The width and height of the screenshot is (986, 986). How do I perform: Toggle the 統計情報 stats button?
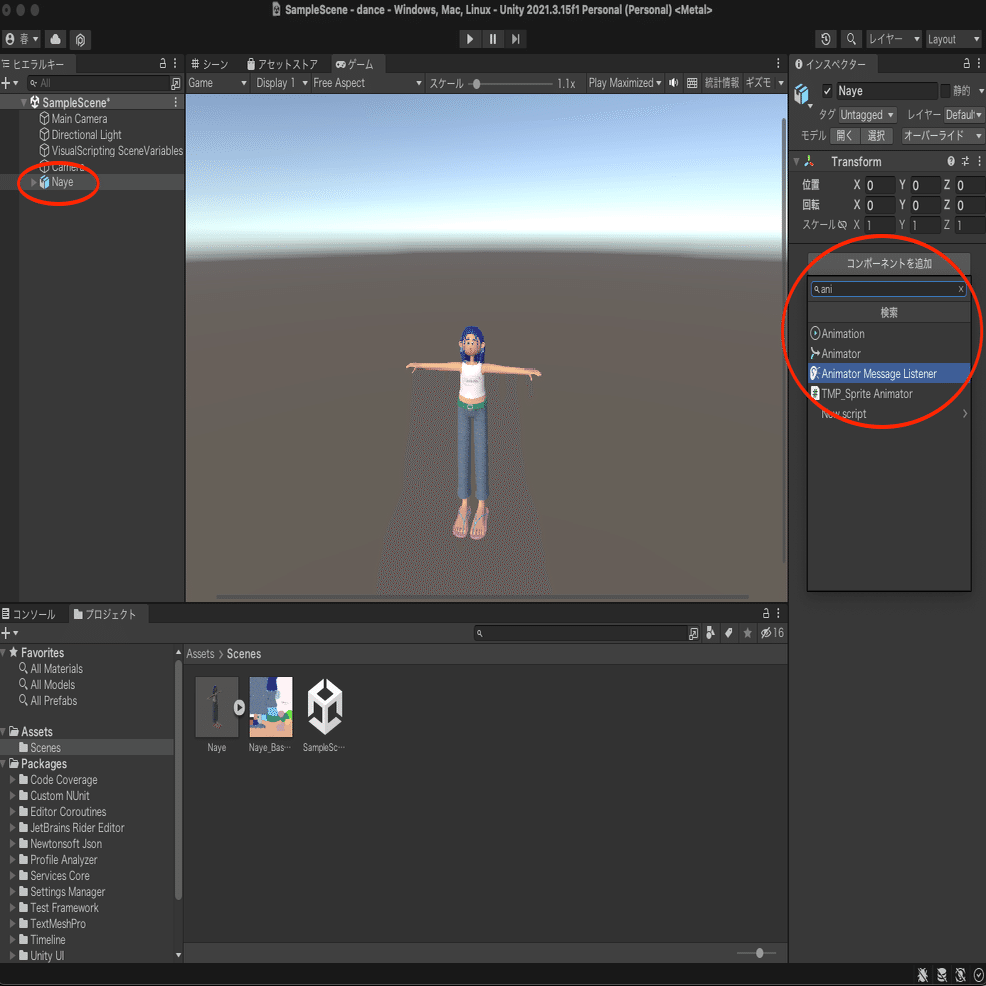click(721, 83)
